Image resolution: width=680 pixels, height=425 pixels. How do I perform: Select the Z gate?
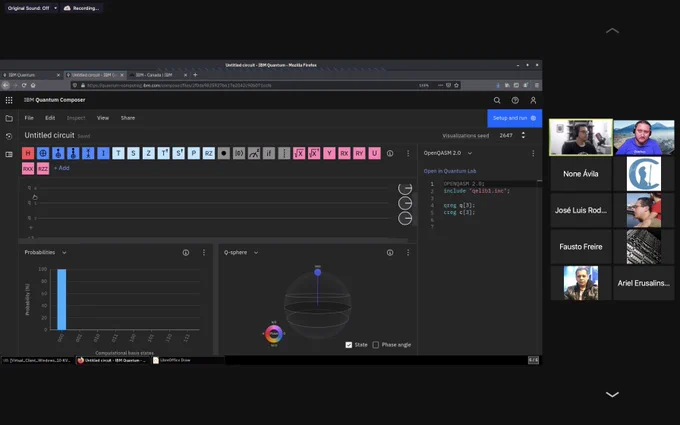click(x=148, y=153)
